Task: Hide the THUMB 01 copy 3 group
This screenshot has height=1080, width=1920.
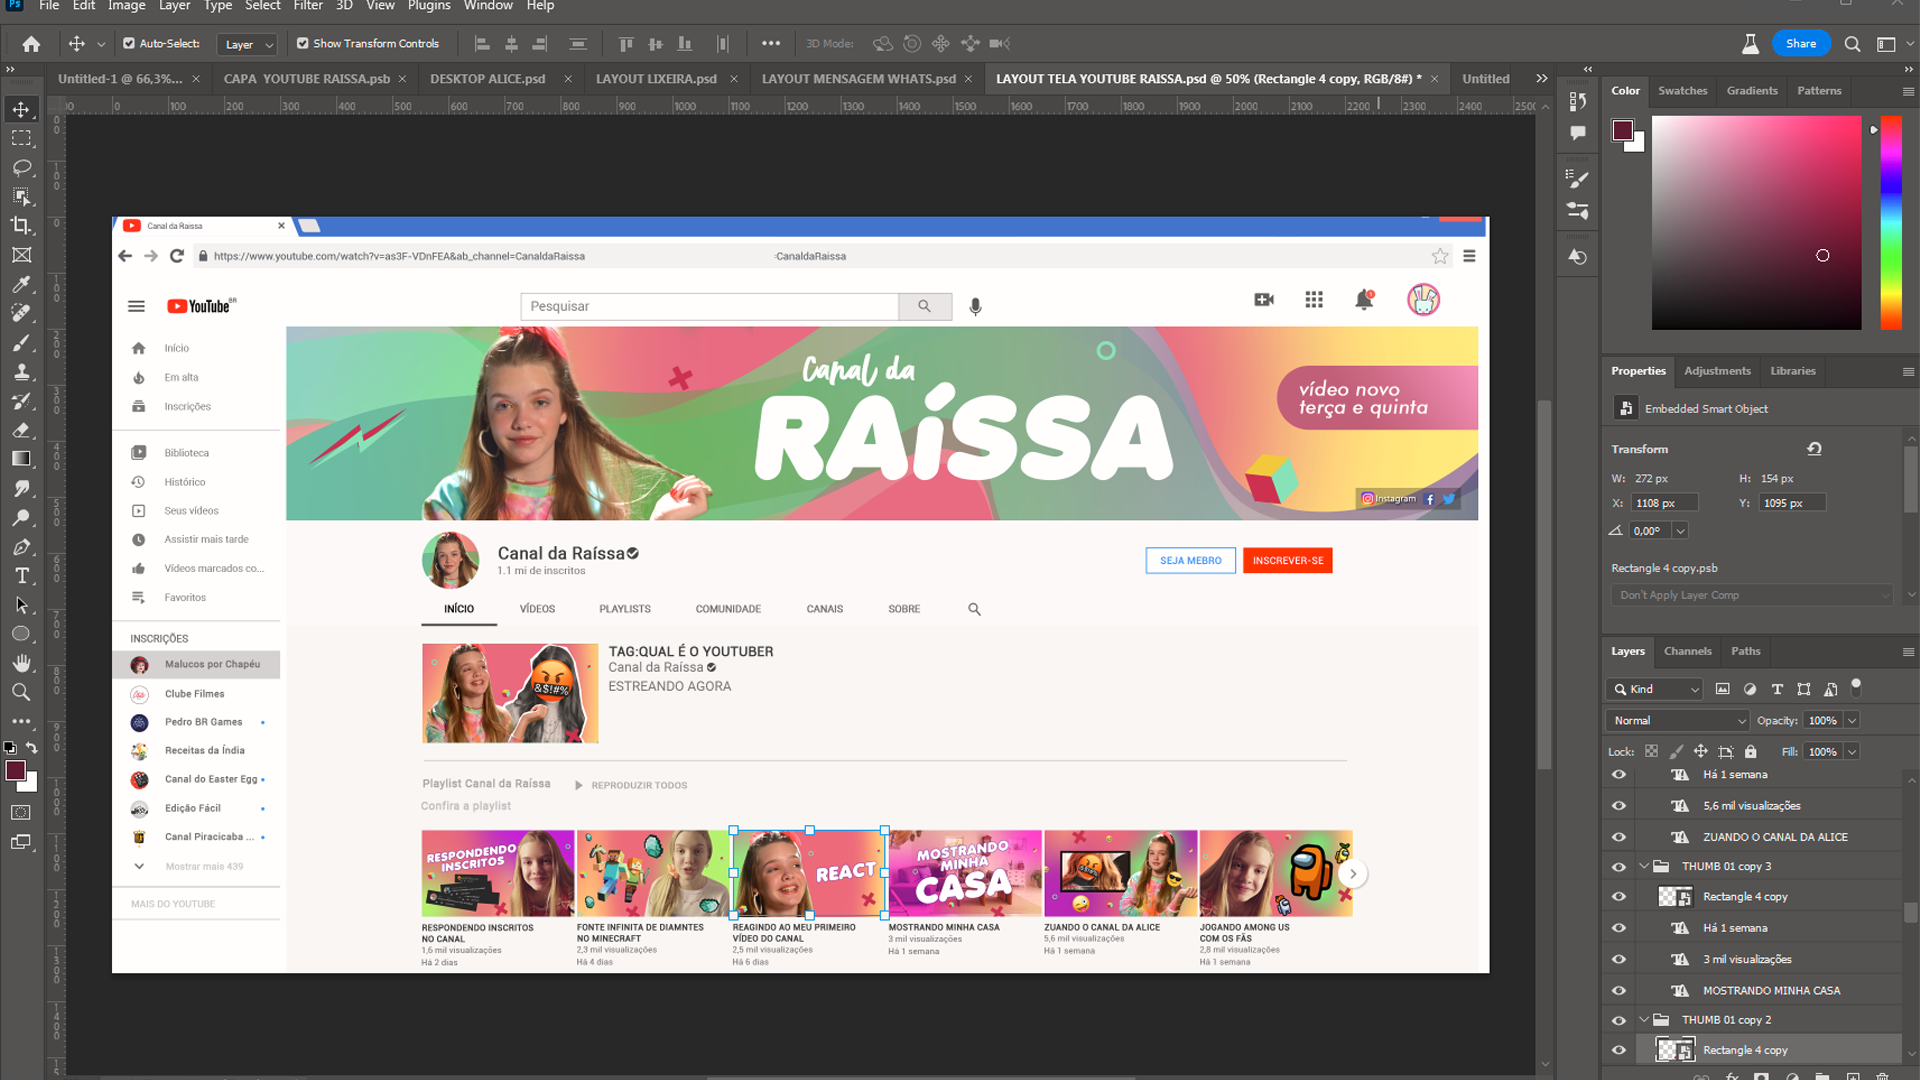Action: pyautogui.click(x=1619, y=867)
